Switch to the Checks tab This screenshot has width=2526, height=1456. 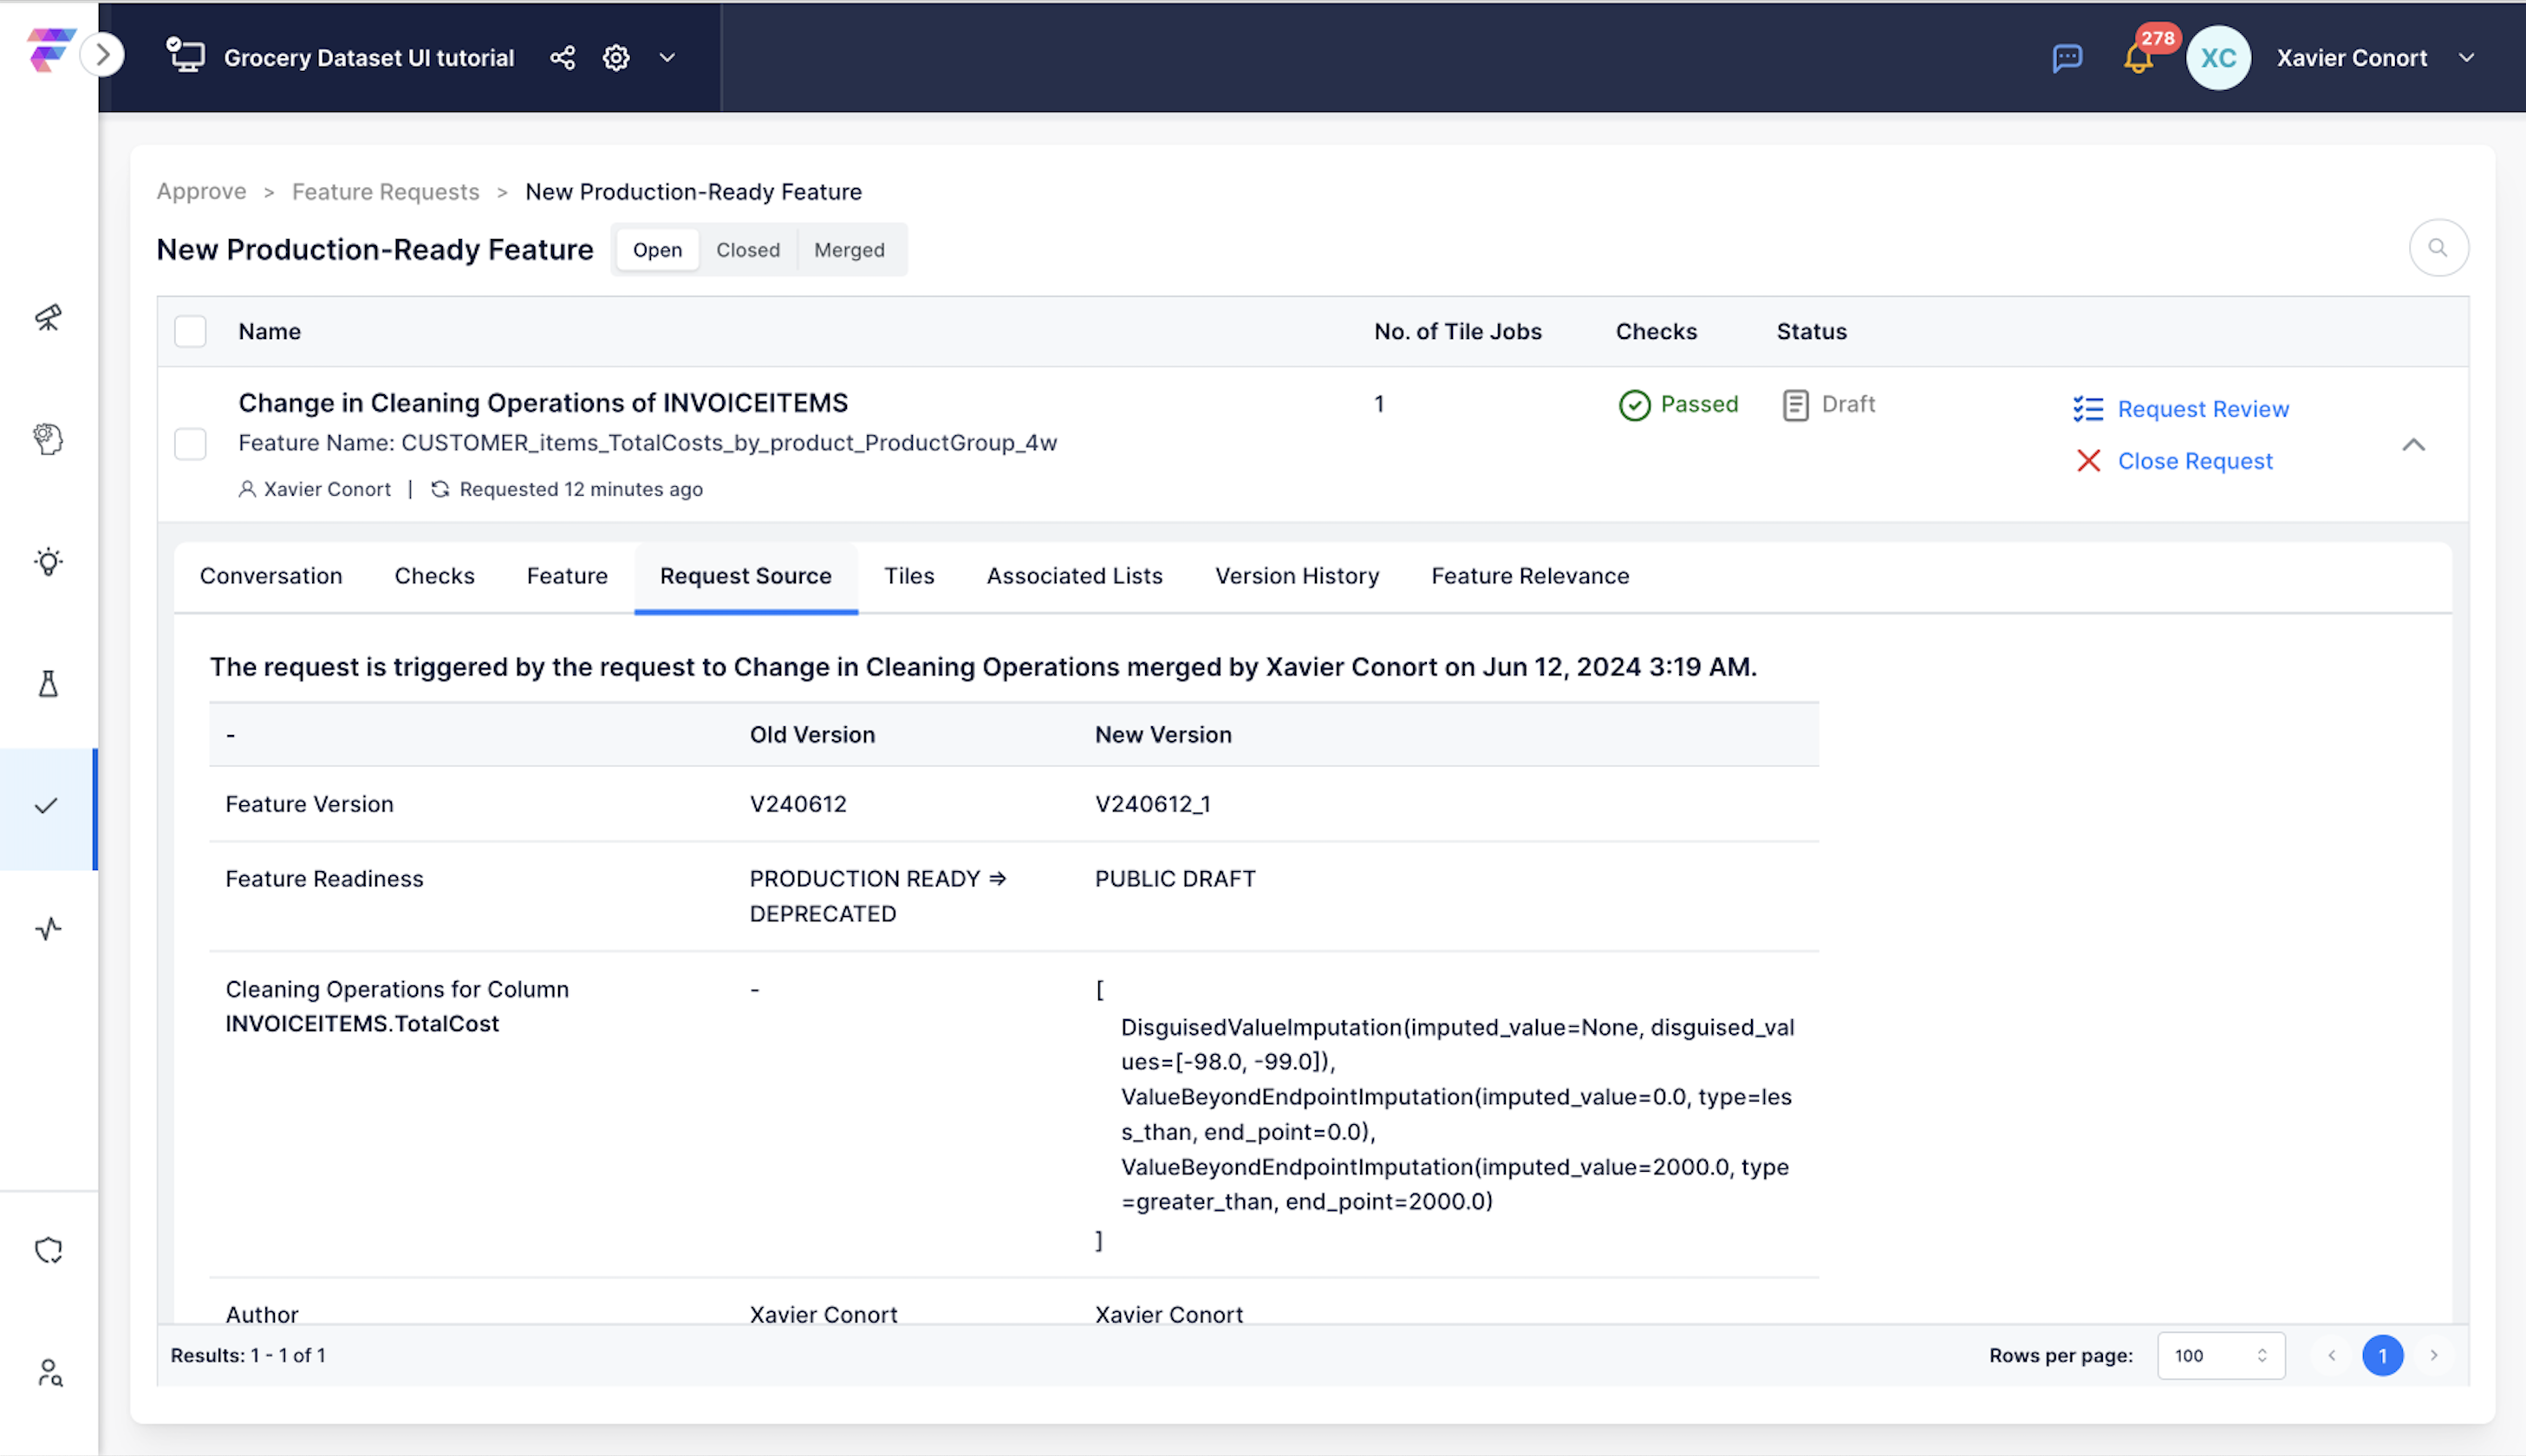click(x=434, y=576)
